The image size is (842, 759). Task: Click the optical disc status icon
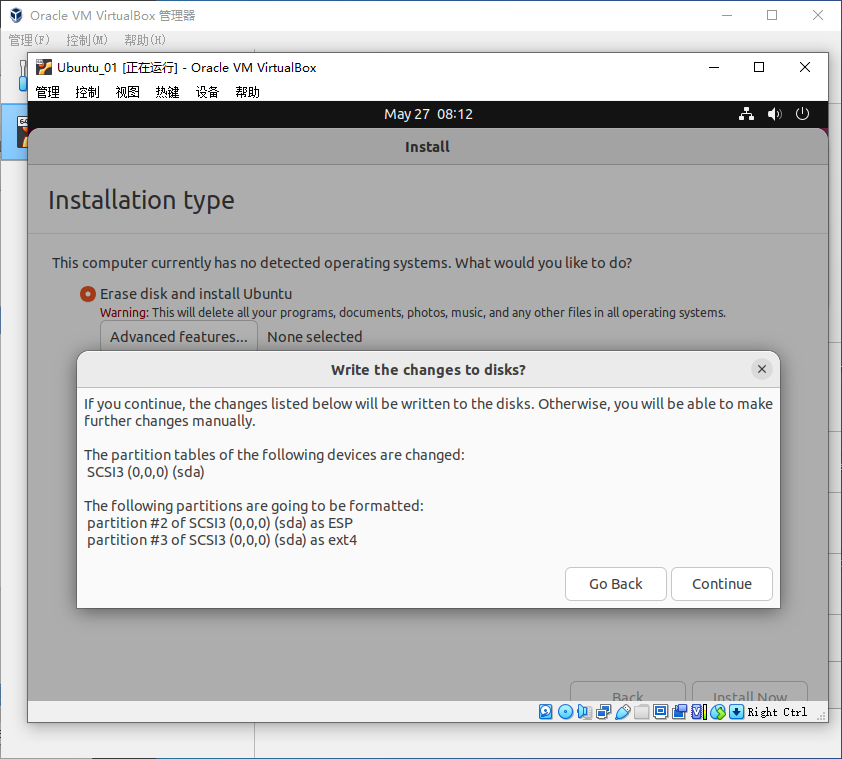click(565, 712)
